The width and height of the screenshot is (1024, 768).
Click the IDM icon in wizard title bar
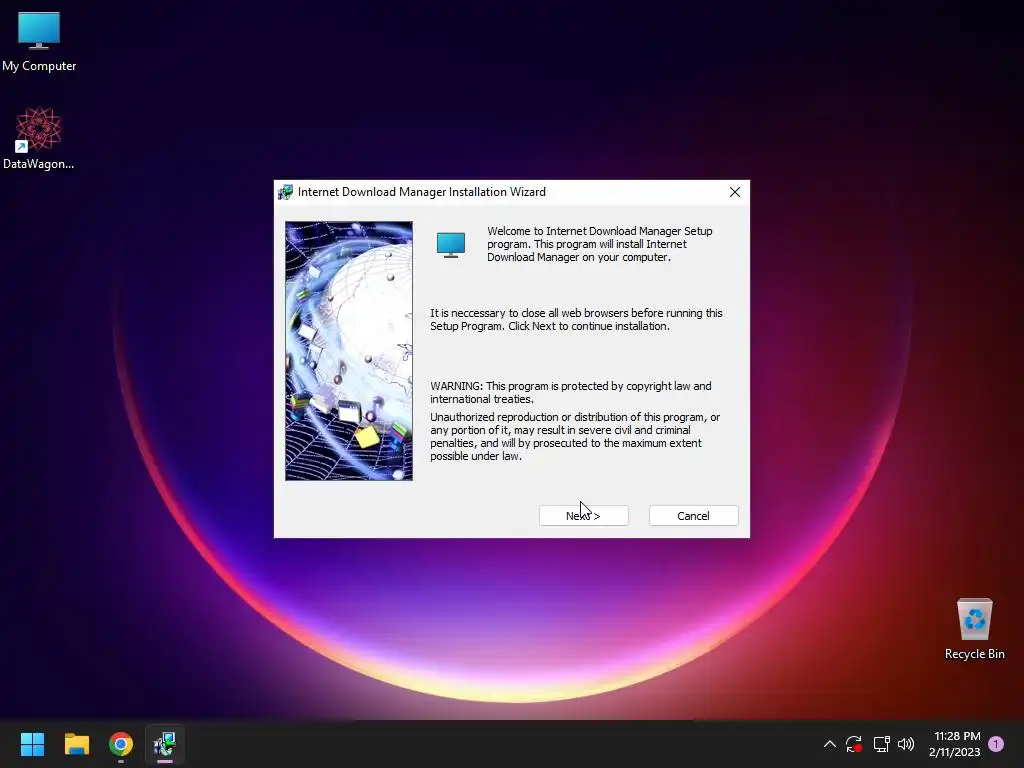(285, 192)
